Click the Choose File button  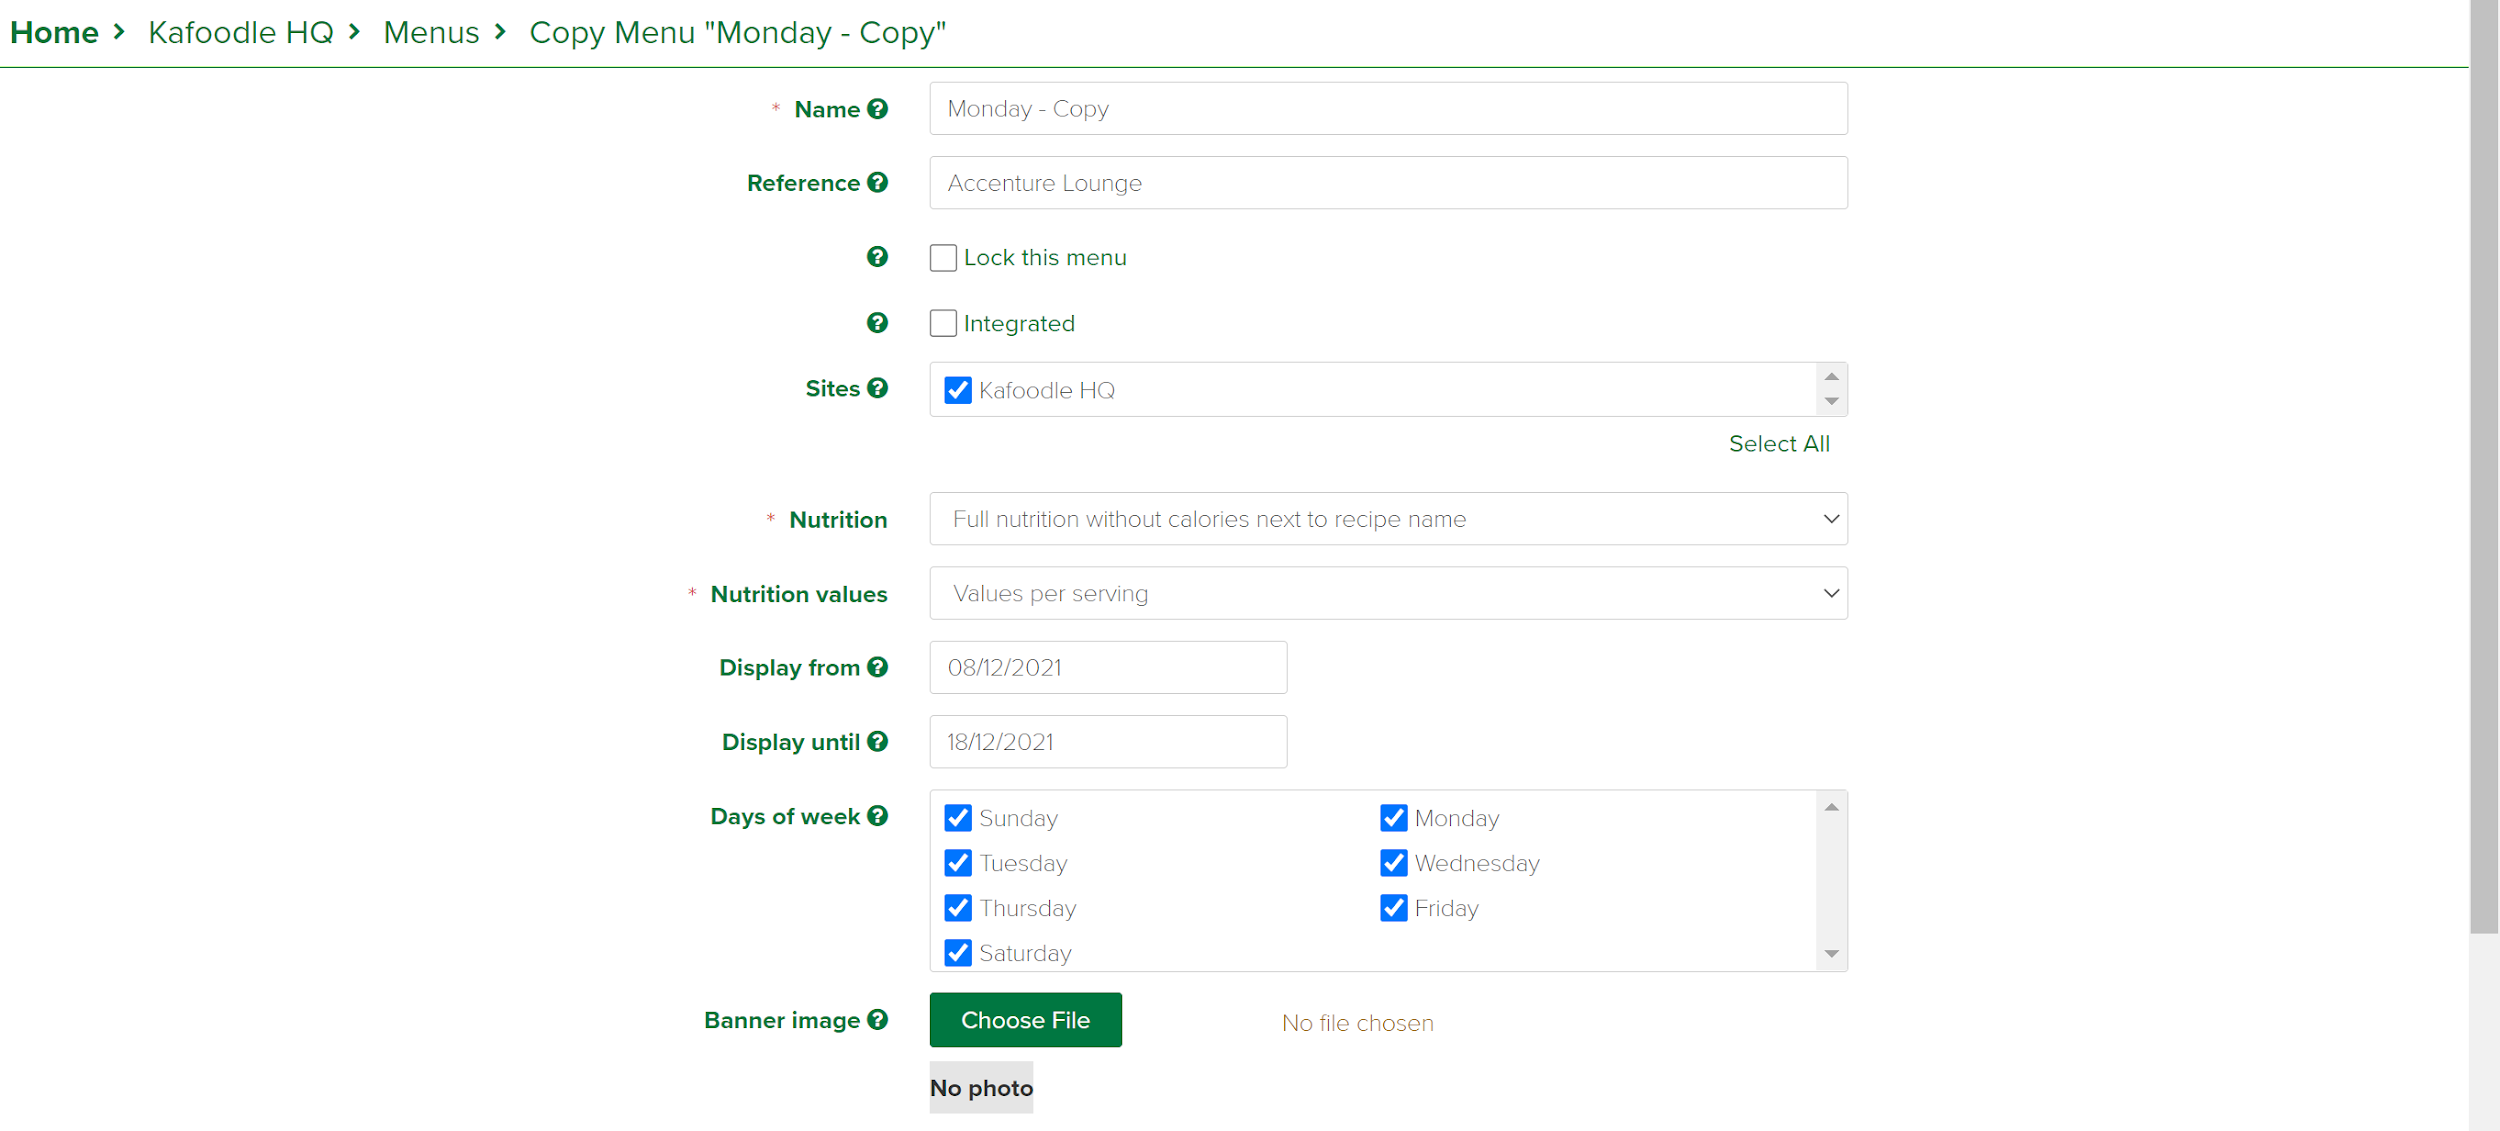pyautogui.click(x=1025, y=1020)
